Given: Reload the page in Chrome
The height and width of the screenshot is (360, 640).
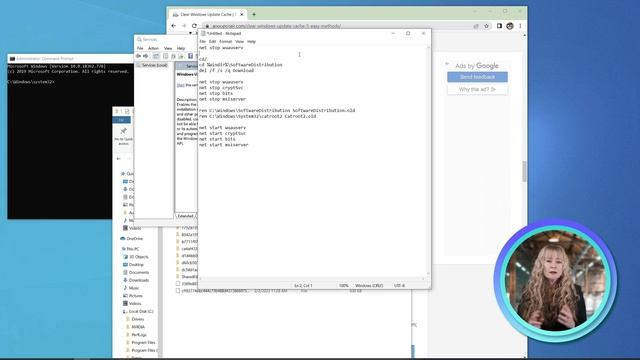Looking at the screenshot, I should coord(194,26).
